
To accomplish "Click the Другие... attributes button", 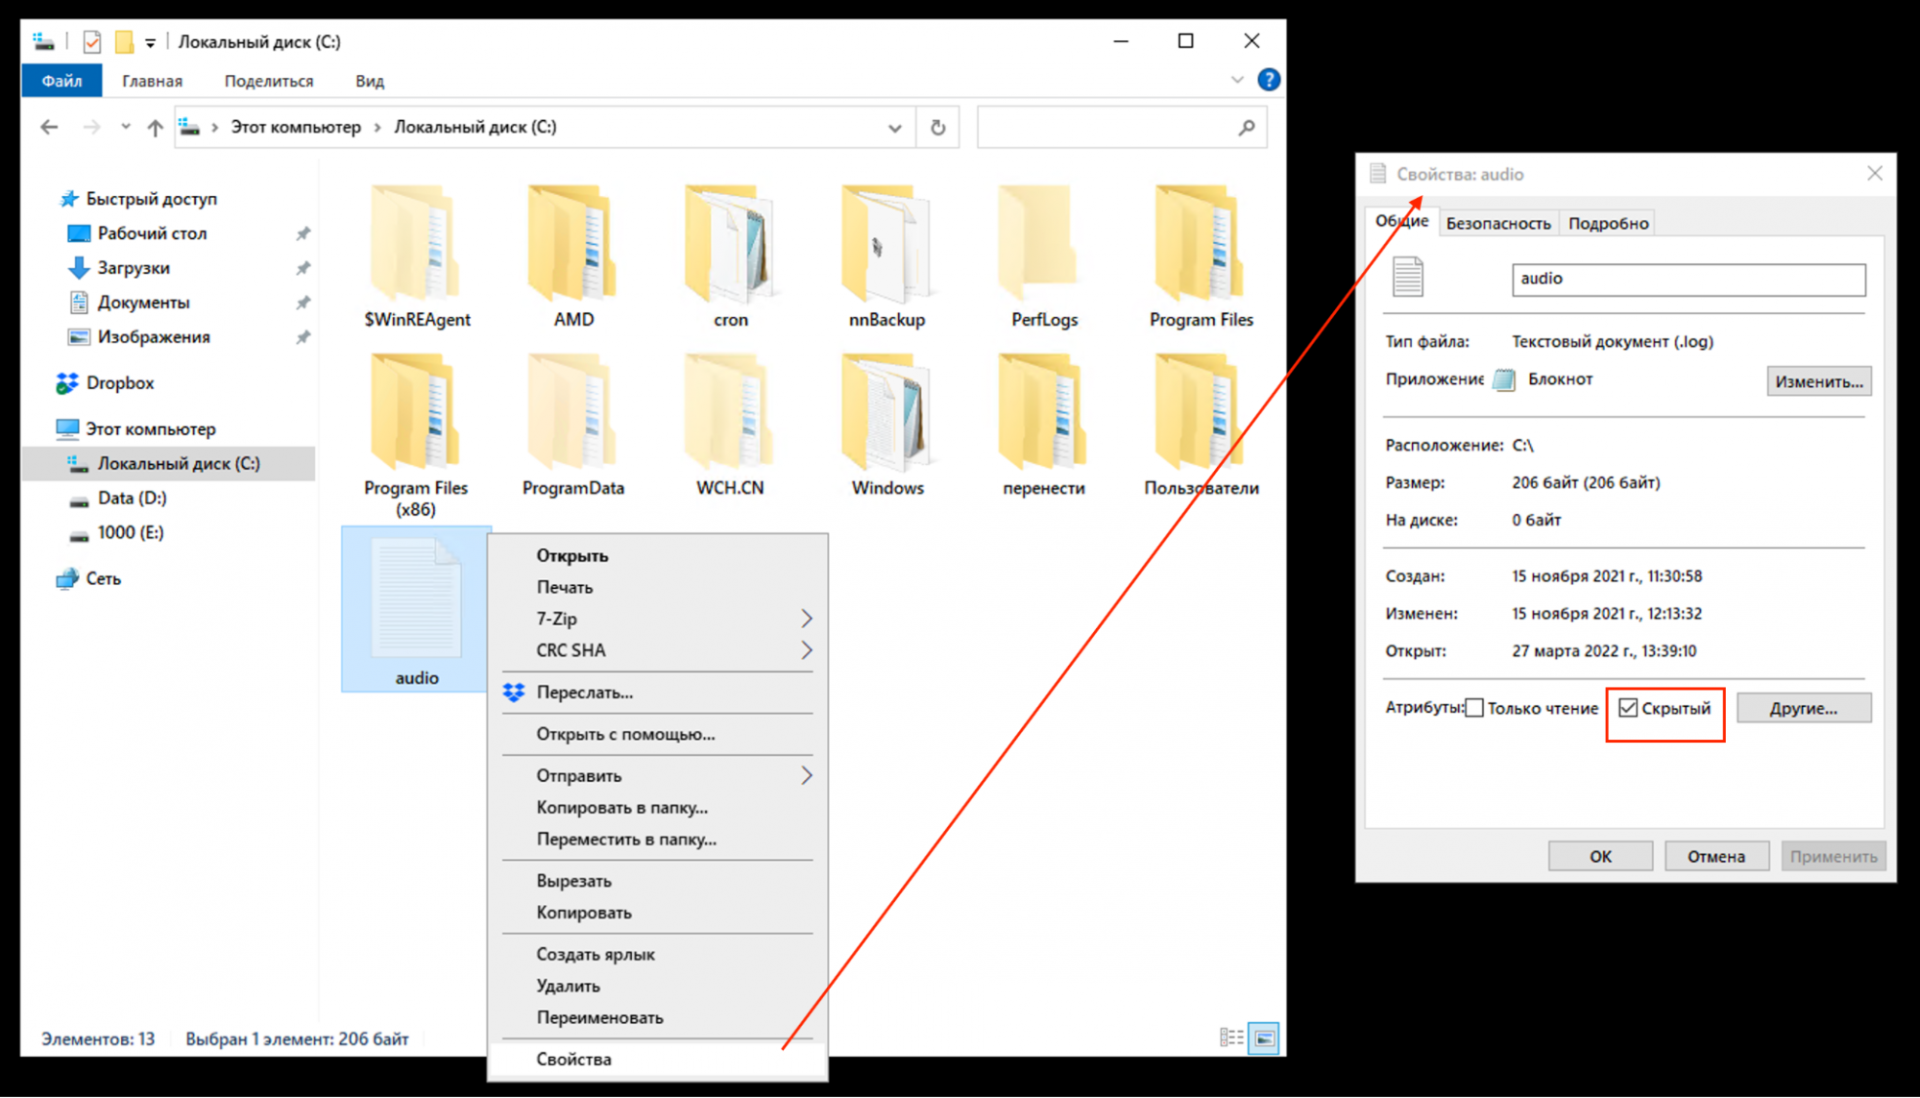I will [x=1803, y=708].
